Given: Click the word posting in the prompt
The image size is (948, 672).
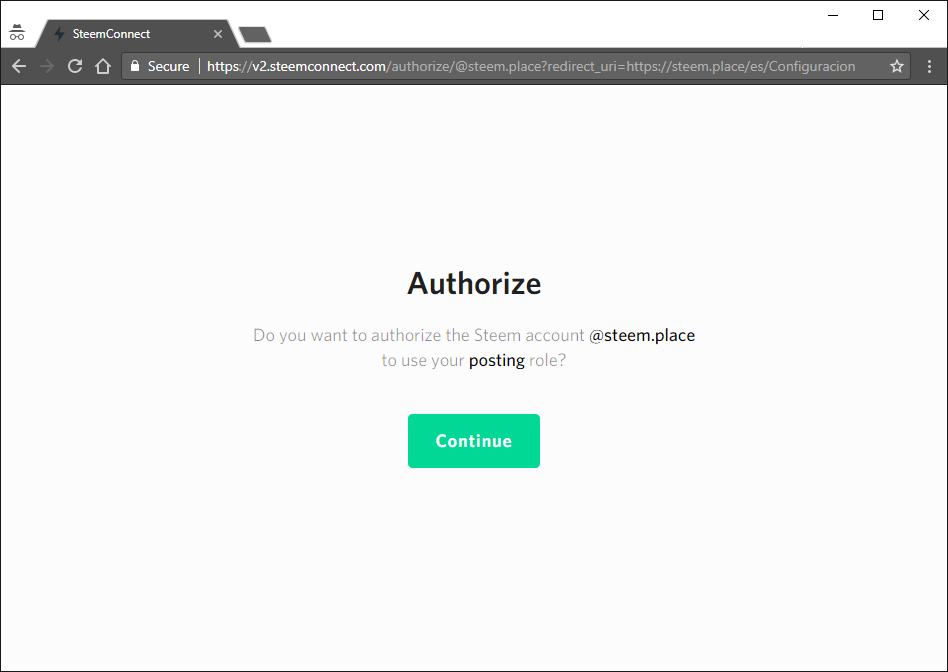Looking at the screenshot, I should [x=496, y=360].
